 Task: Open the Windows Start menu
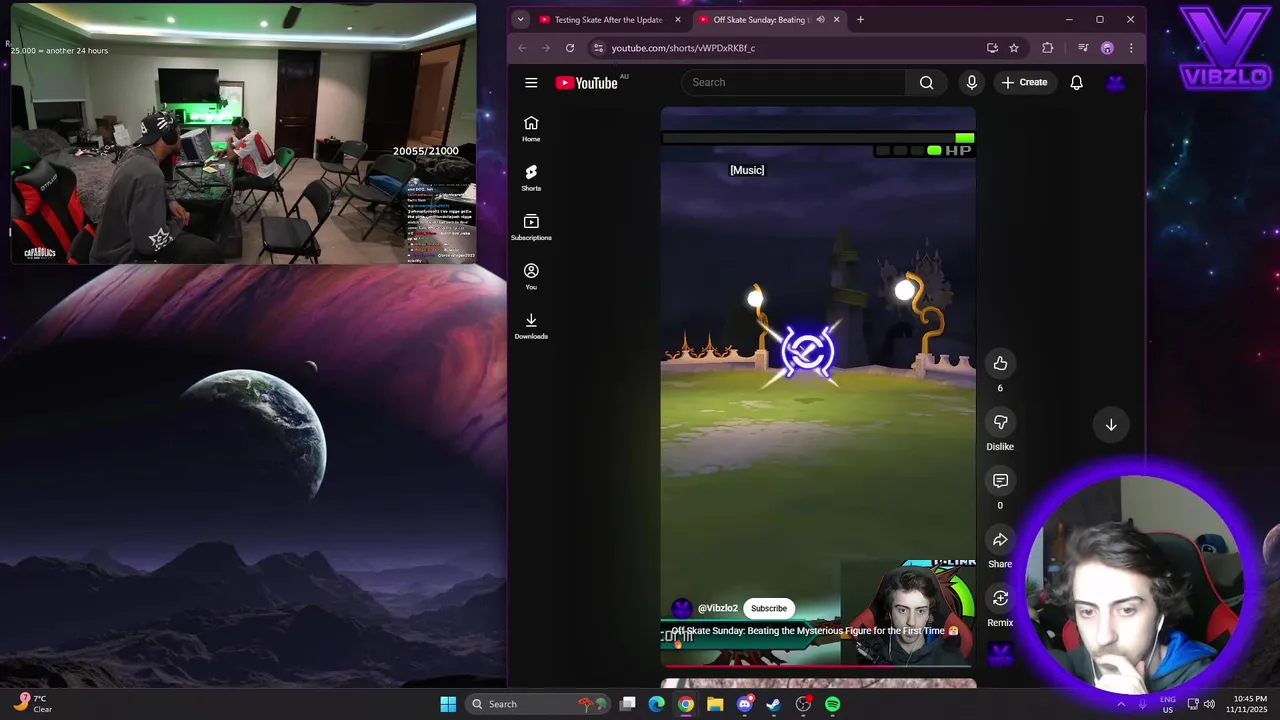tap(448, 704)
